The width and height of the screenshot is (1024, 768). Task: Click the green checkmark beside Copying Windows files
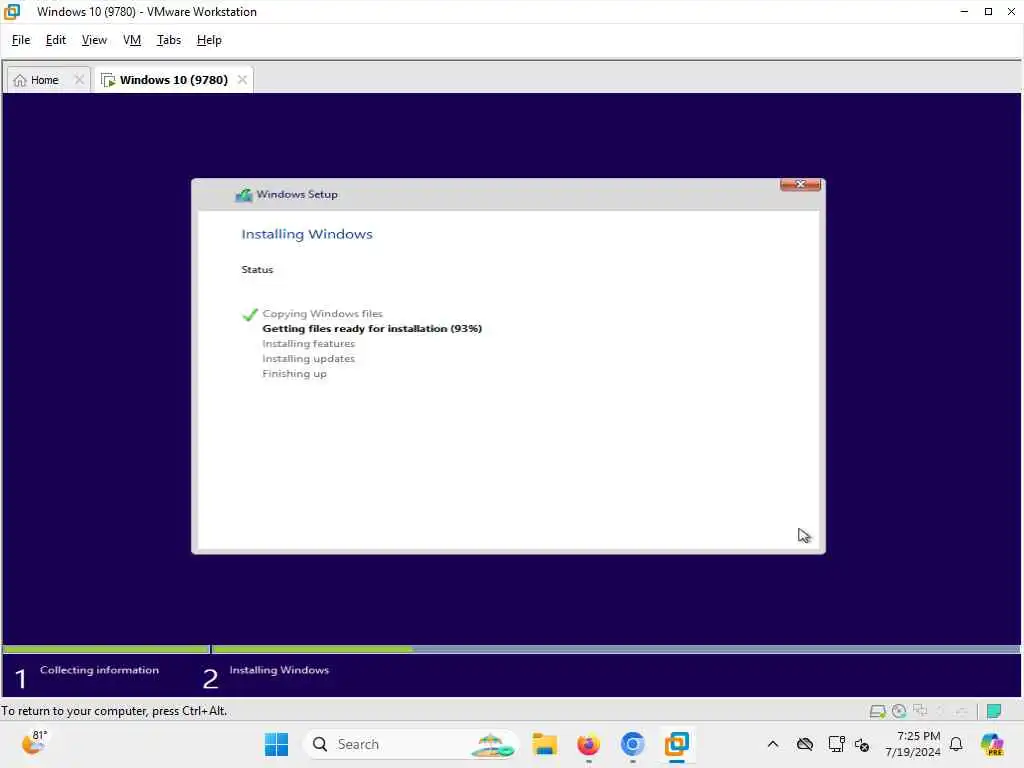tap(249, 315)
